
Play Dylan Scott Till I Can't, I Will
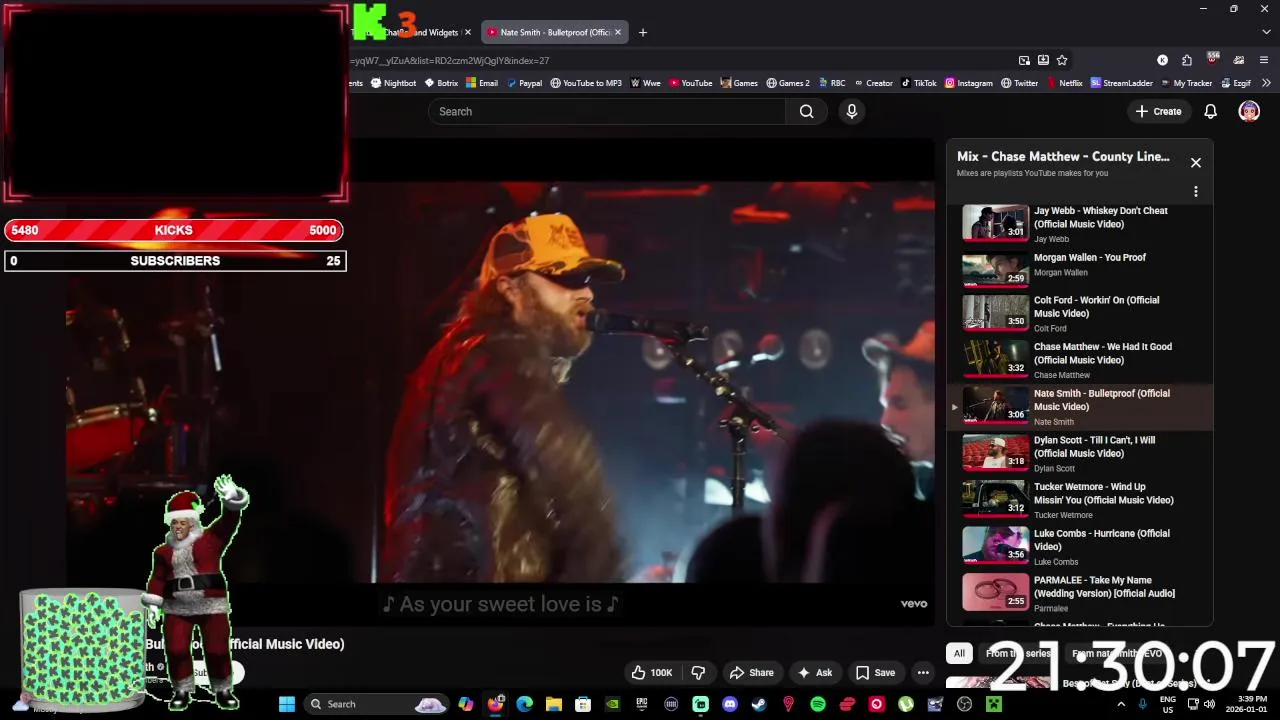coord(1080,453)
